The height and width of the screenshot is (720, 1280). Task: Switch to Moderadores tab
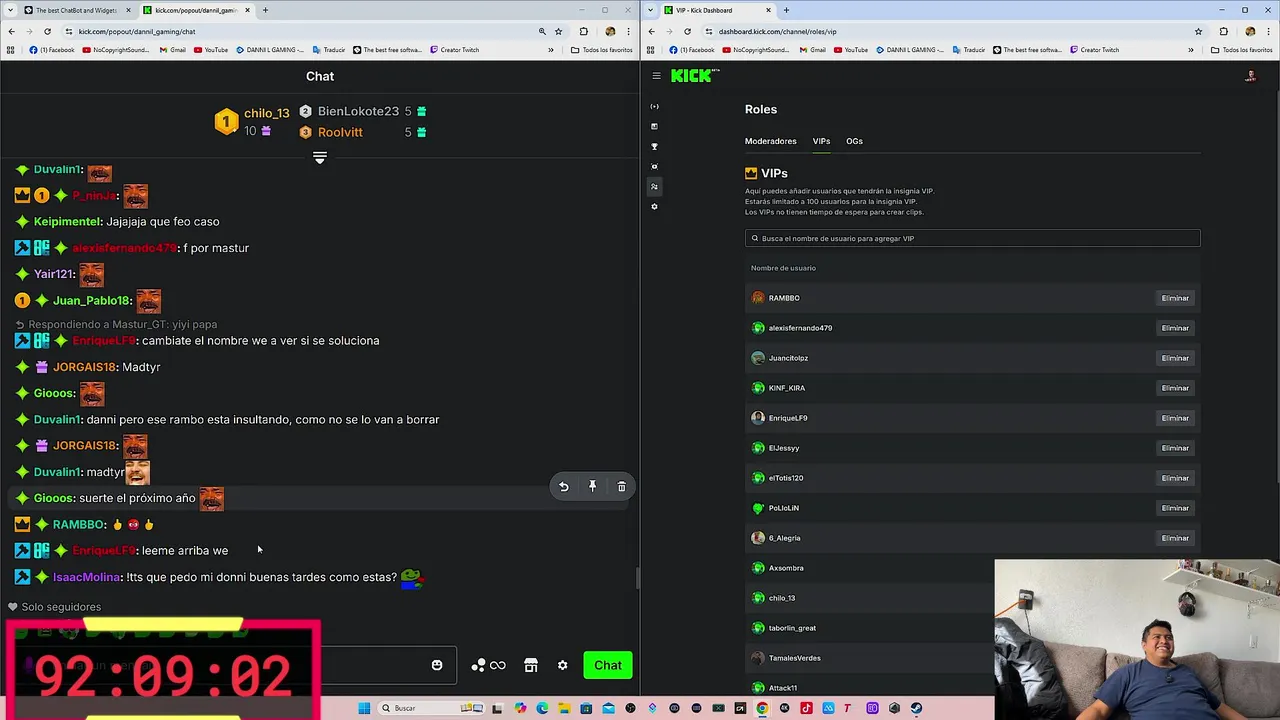point(770,141)
